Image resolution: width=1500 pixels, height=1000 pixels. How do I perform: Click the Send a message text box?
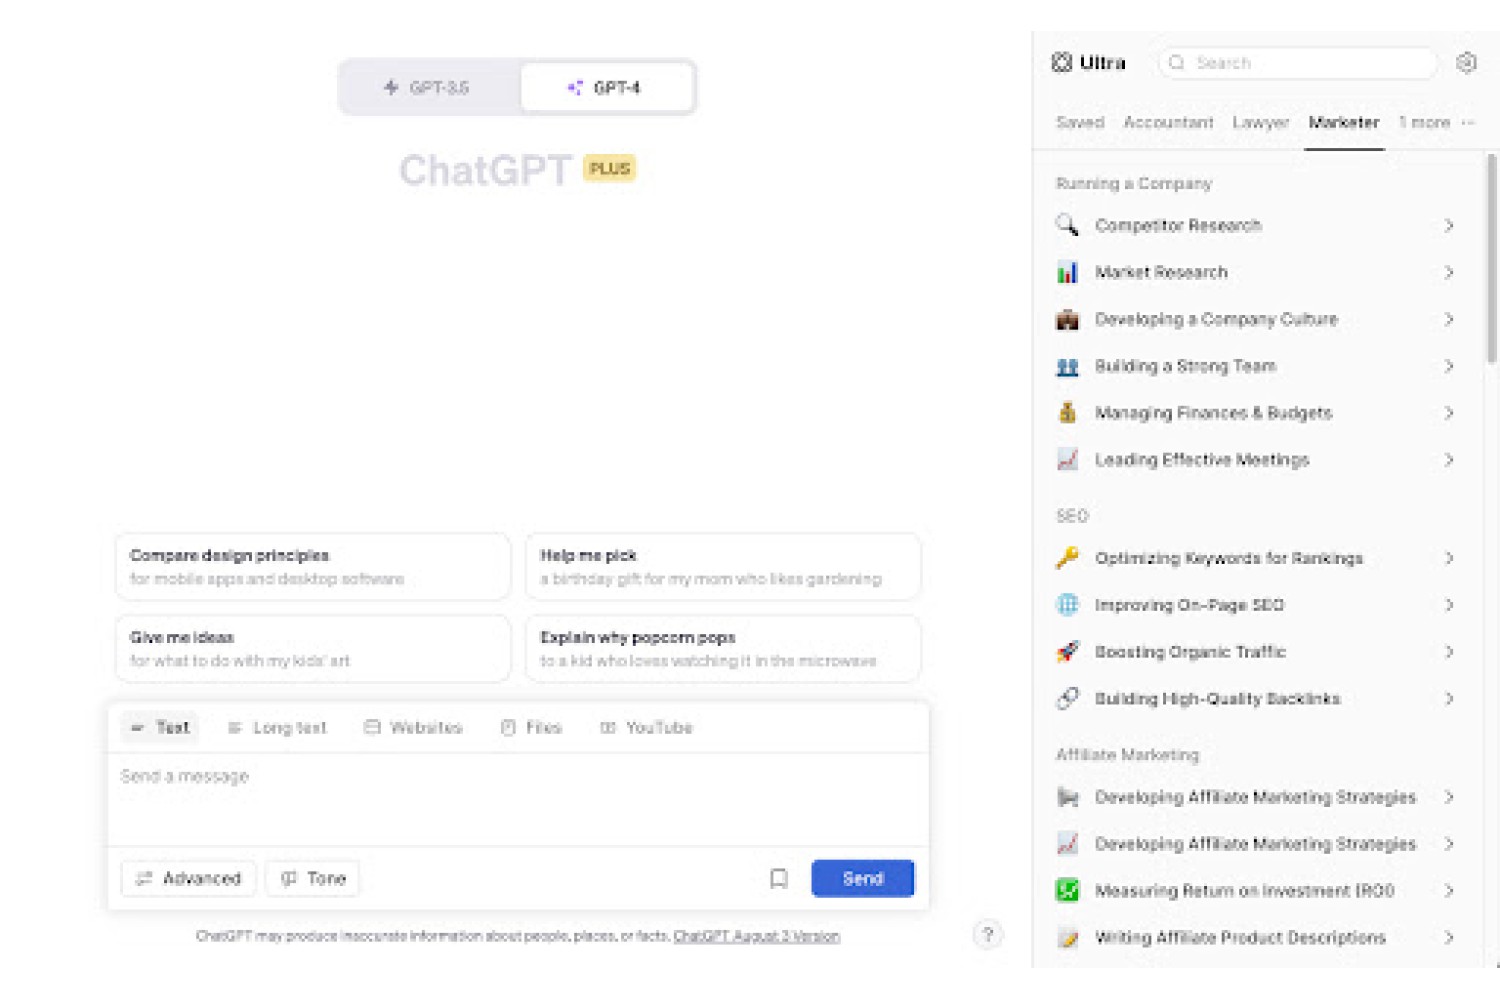click(518, 799)
